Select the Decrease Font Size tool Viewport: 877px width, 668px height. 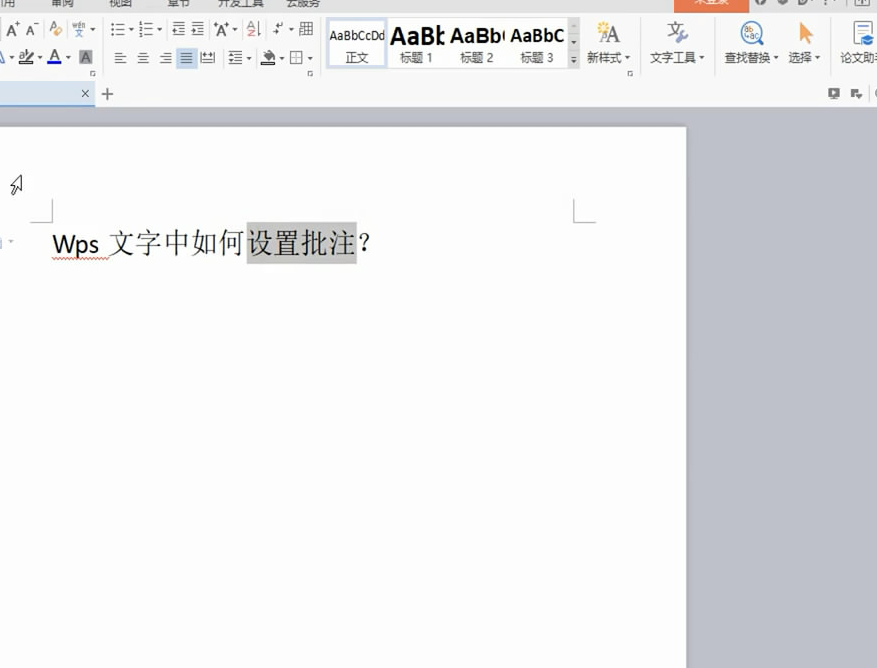(x=30, y=28)
